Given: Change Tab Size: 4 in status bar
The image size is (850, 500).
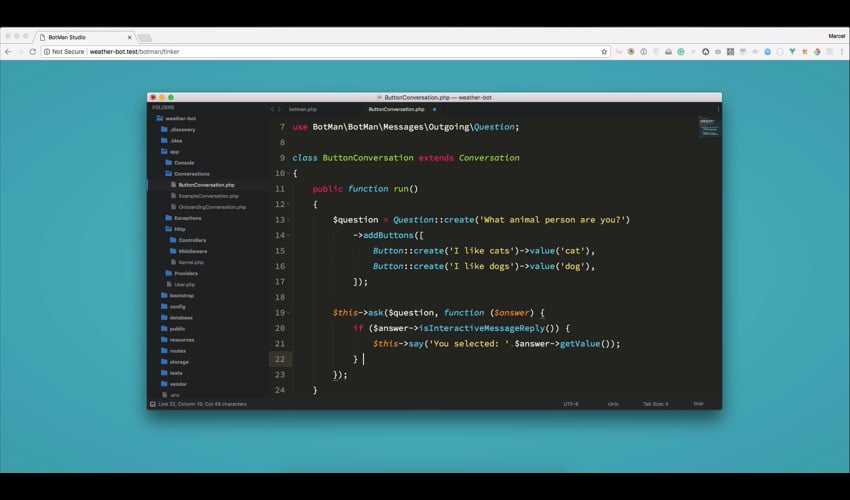Looking at the screenshot, I should pyautogui.click(x=655, y=404).
